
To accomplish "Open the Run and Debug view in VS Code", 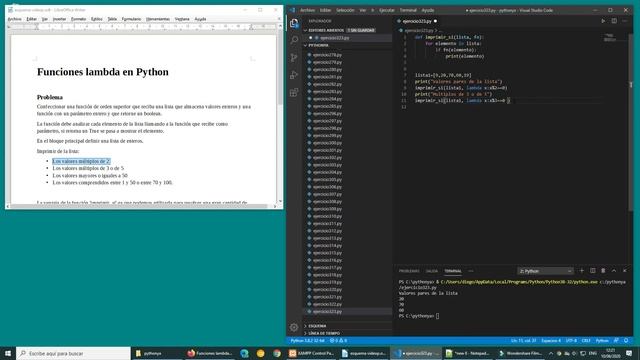I will click(294, 75).
